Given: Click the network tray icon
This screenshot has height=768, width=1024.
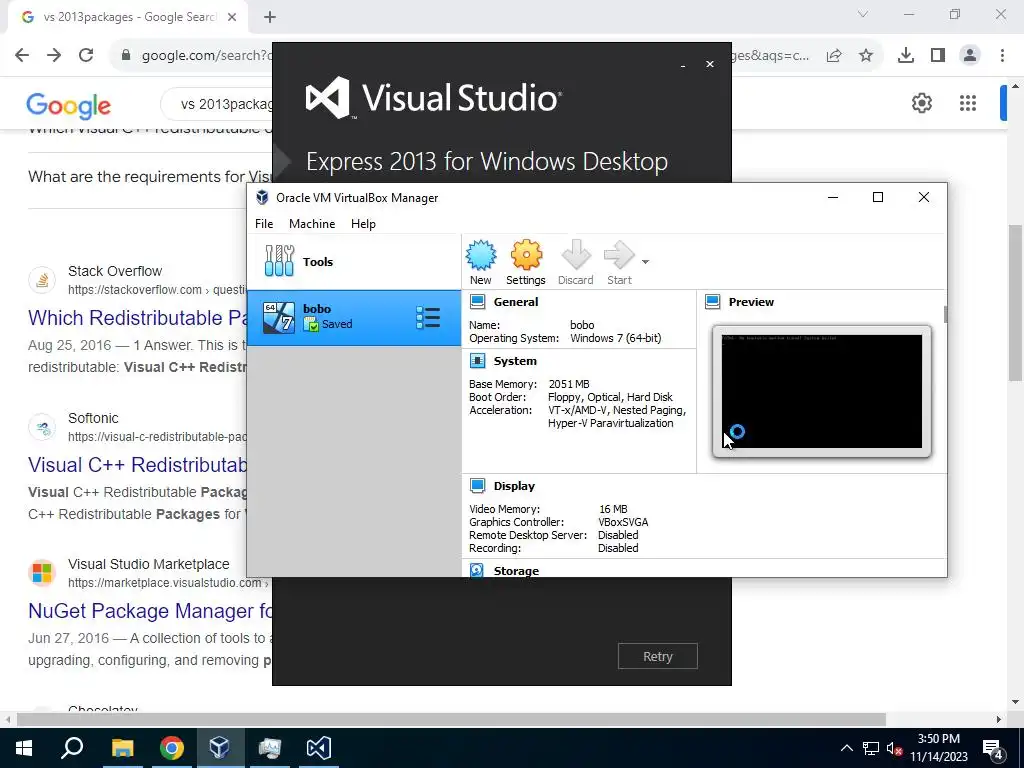Looking at the screenshot, I should [871, 748].
